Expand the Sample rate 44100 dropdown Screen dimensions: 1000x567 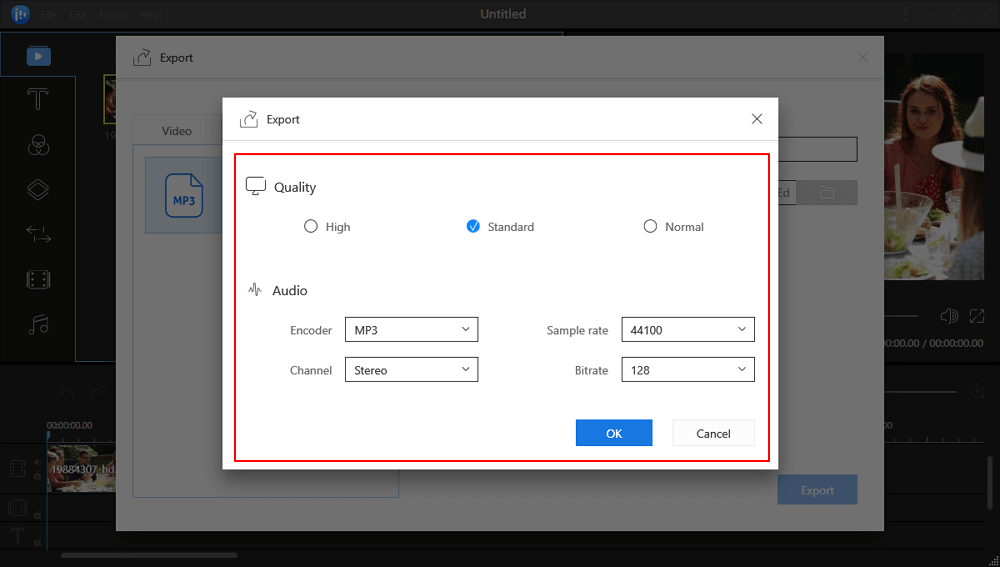tap(687, 330)
